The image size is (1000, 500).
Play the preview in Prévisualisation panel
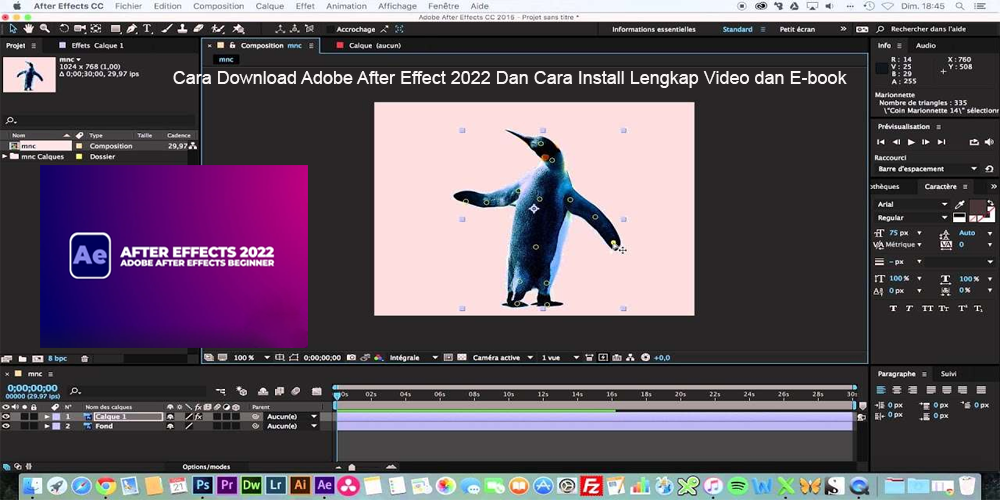tap(911, 142)
